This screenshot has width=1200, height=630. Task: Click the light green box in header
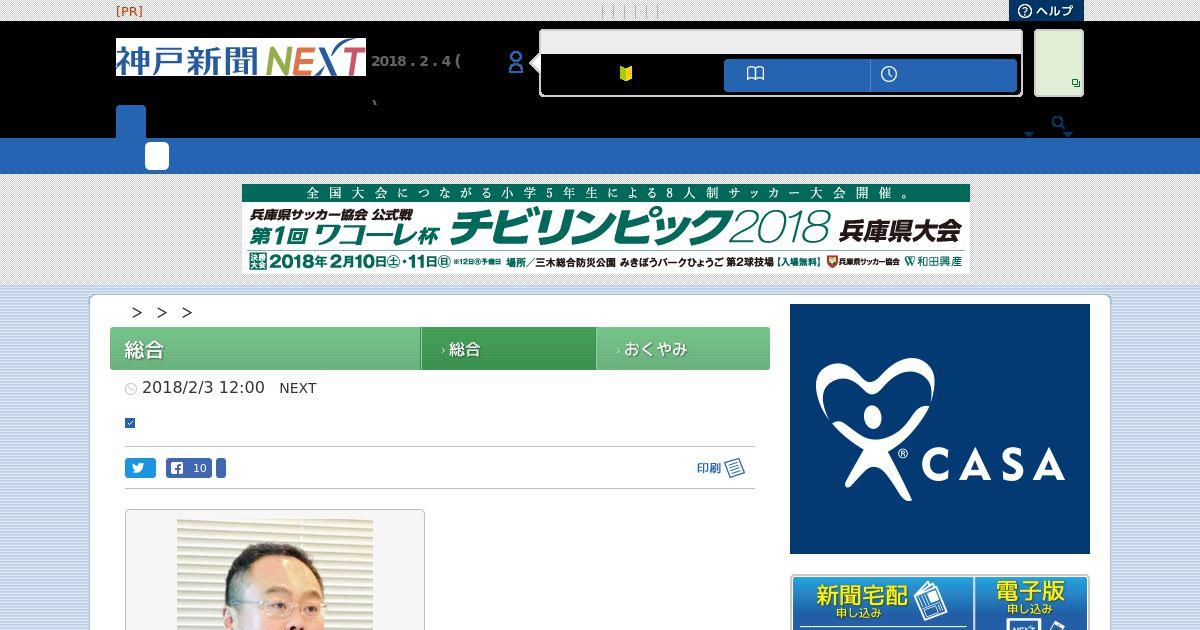click(x=1058, y=63)
